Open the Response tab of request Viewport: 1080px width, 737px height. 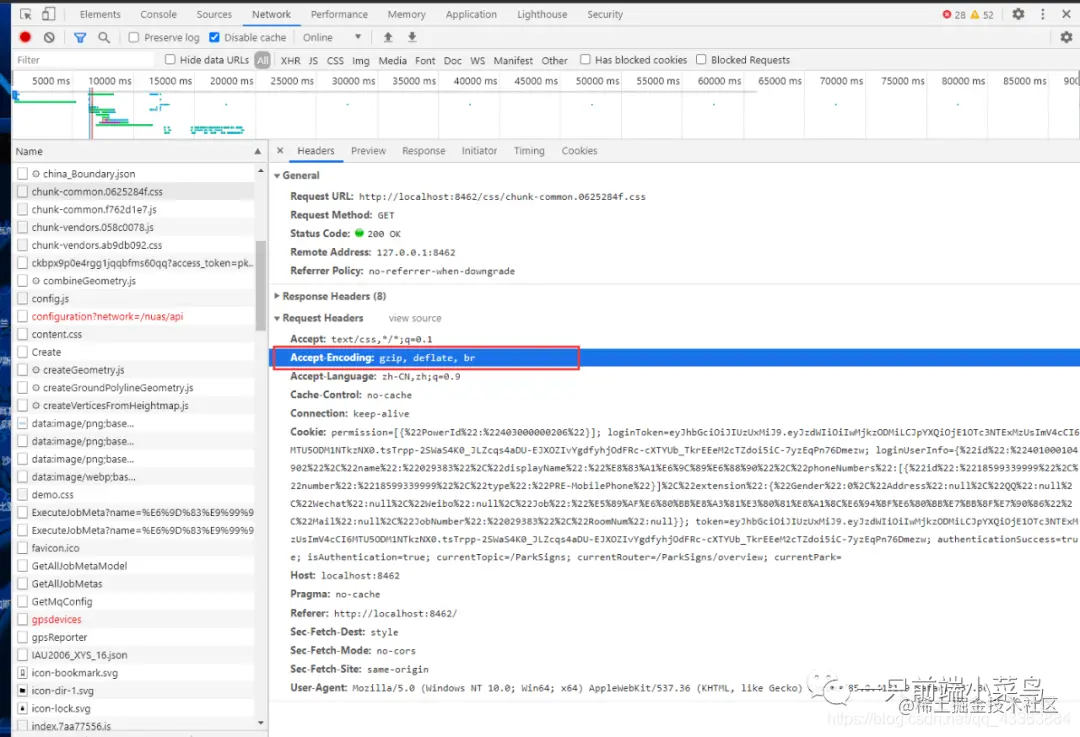coord(424,150)
